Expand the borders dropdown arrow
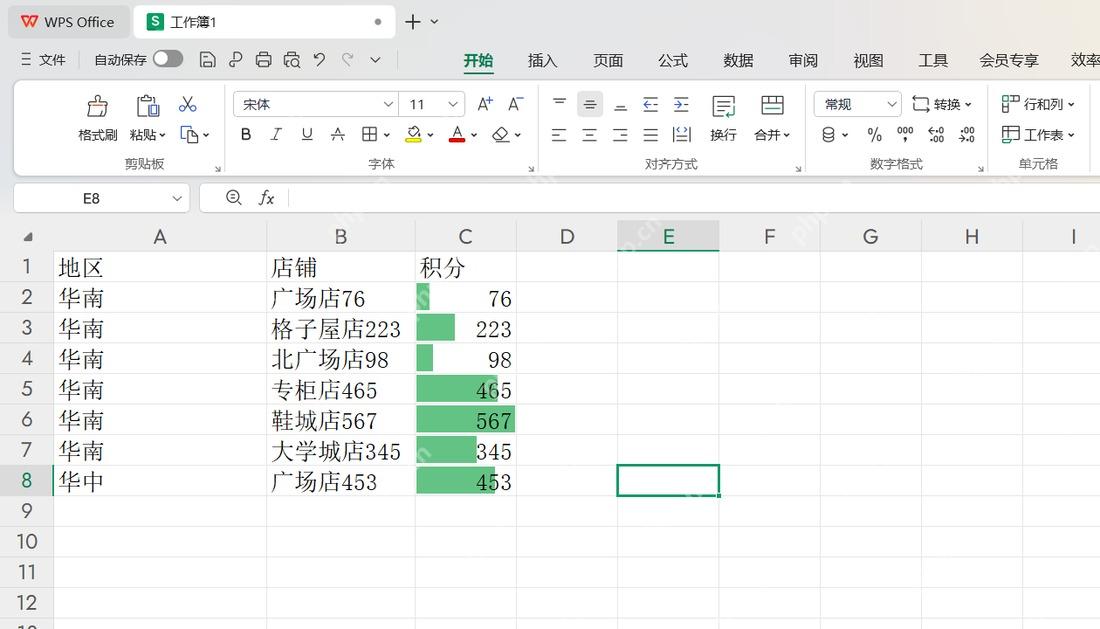 [387, 135]
